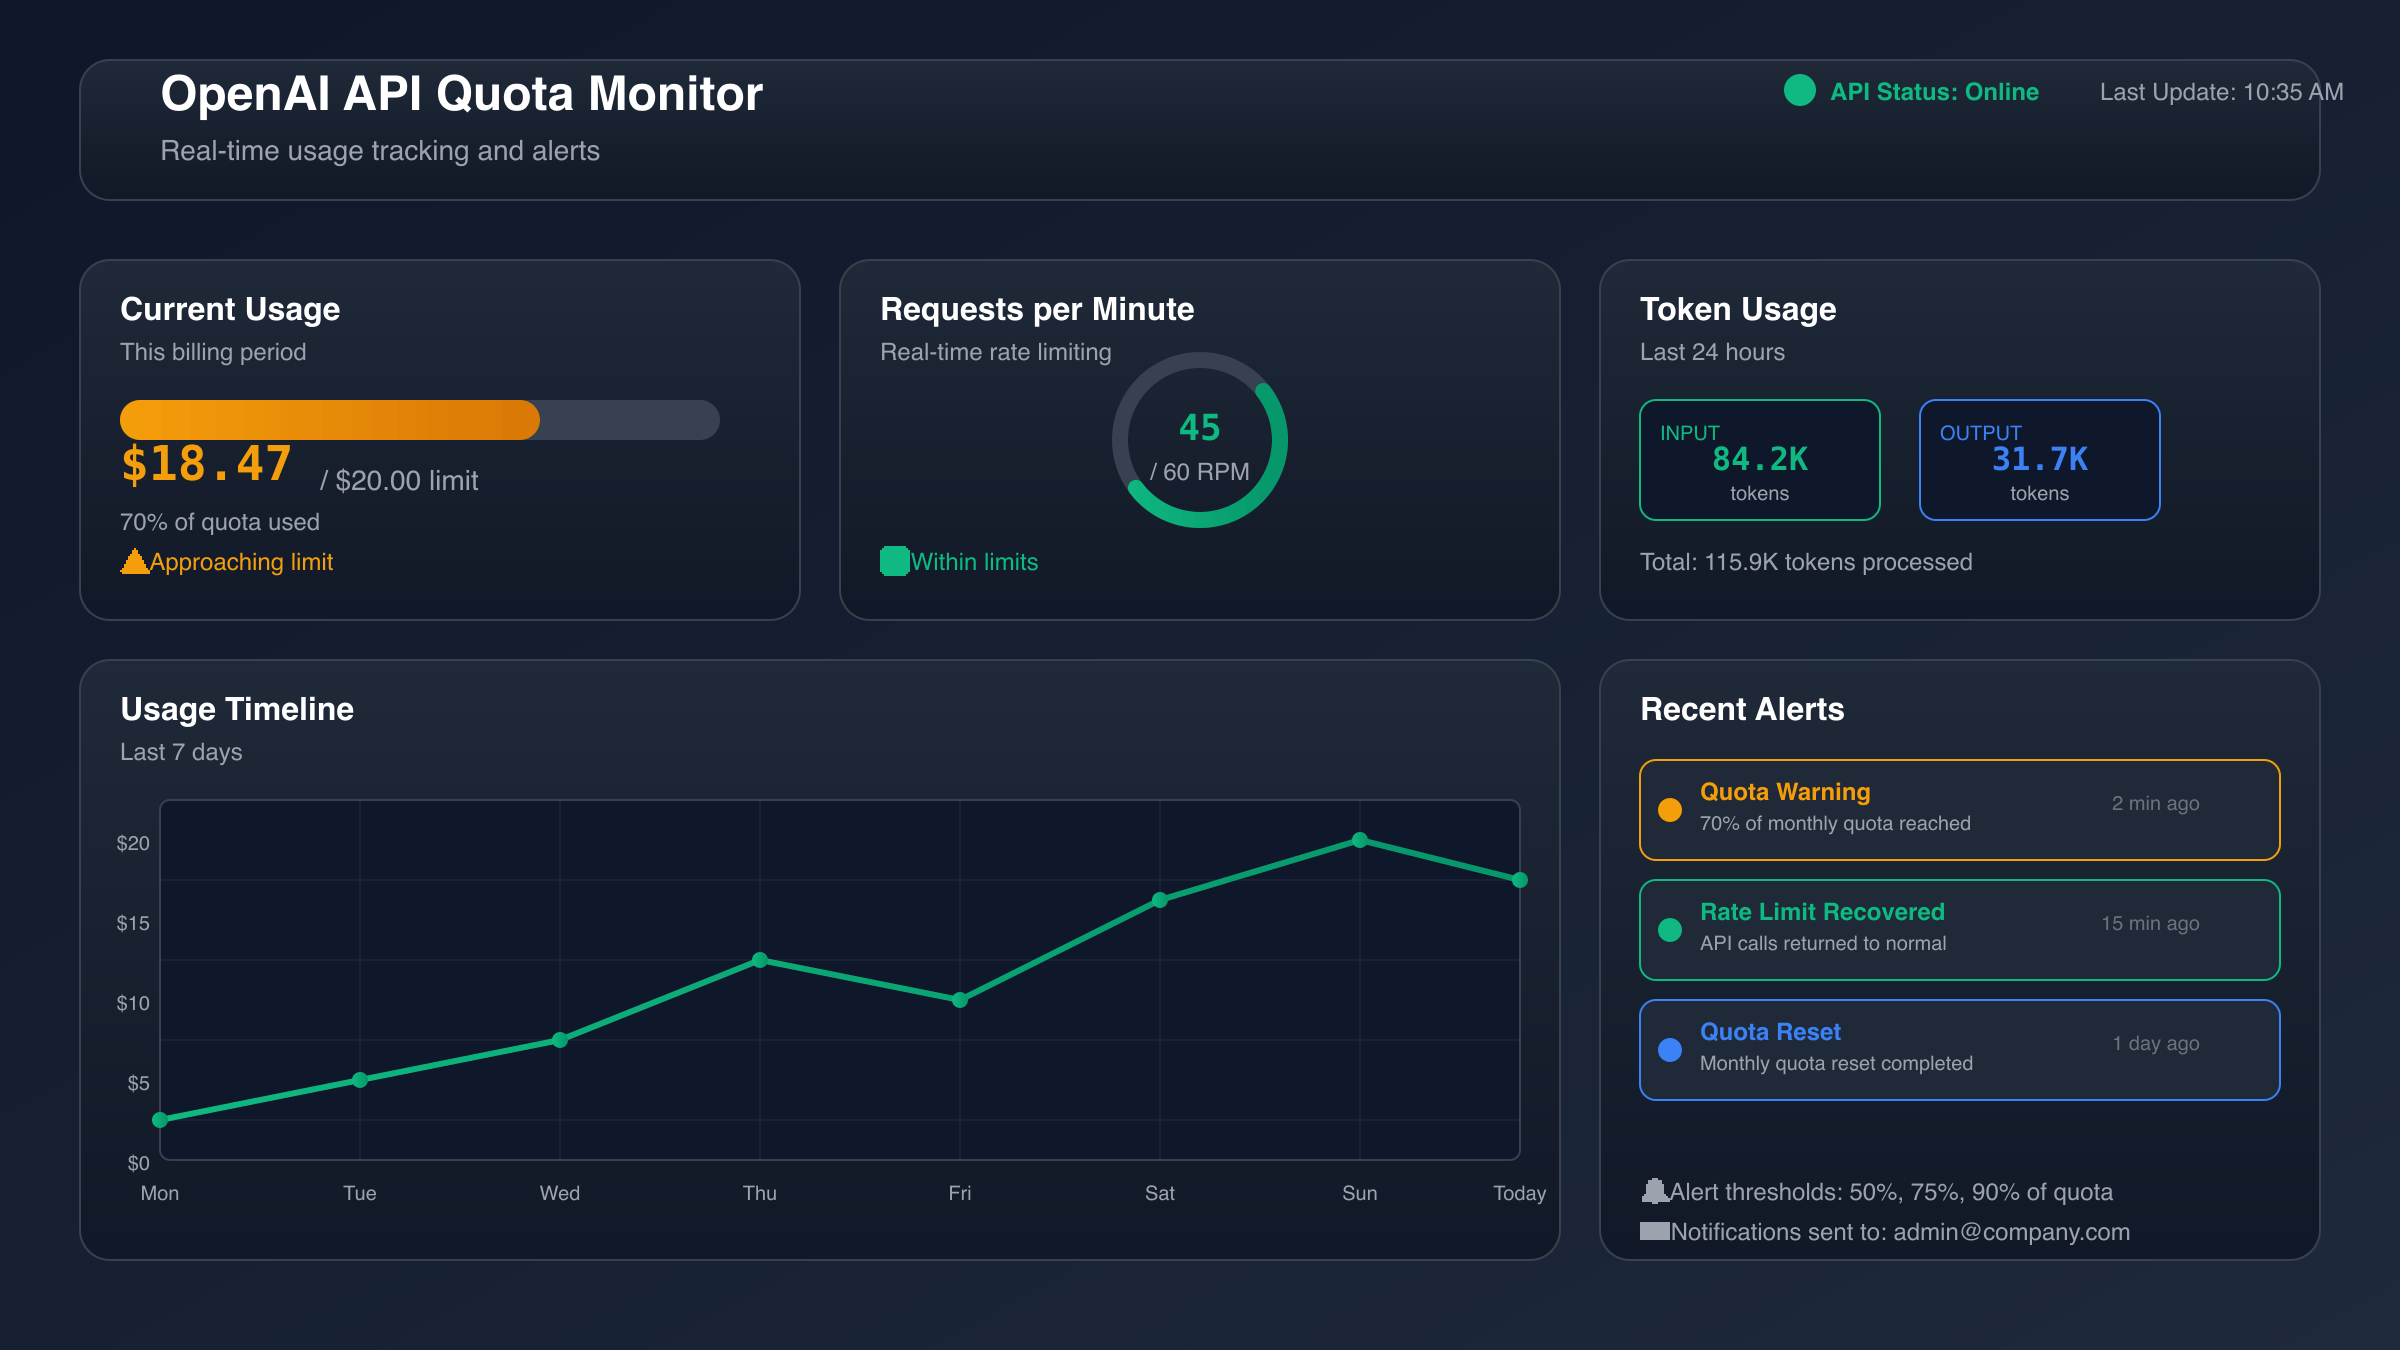The width and height of the screenshot is (2400, 1350).
Task: Click the Wed data point on timeline
Action: [x=560, y=1040]
